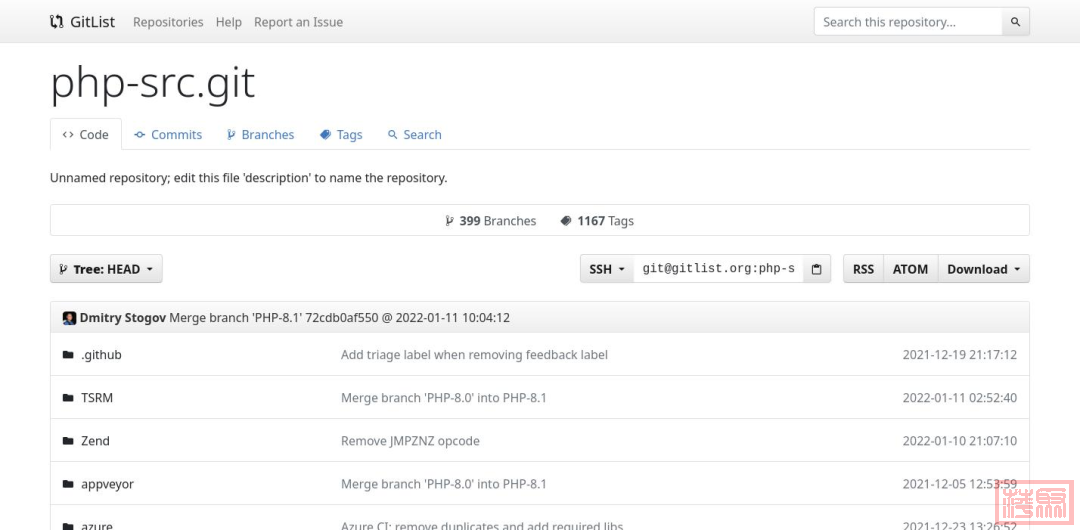This screenshot has height=530, width=1080.
Task: Click the ATOM feed button
Action: (x=910, y=269)
